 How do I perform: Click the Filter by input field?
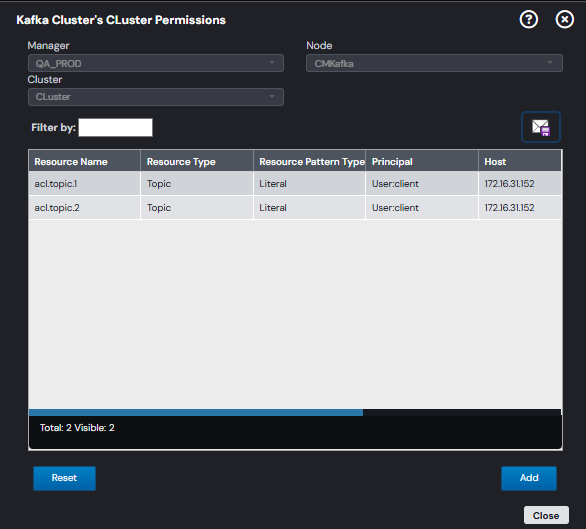(x=115, y=127)
